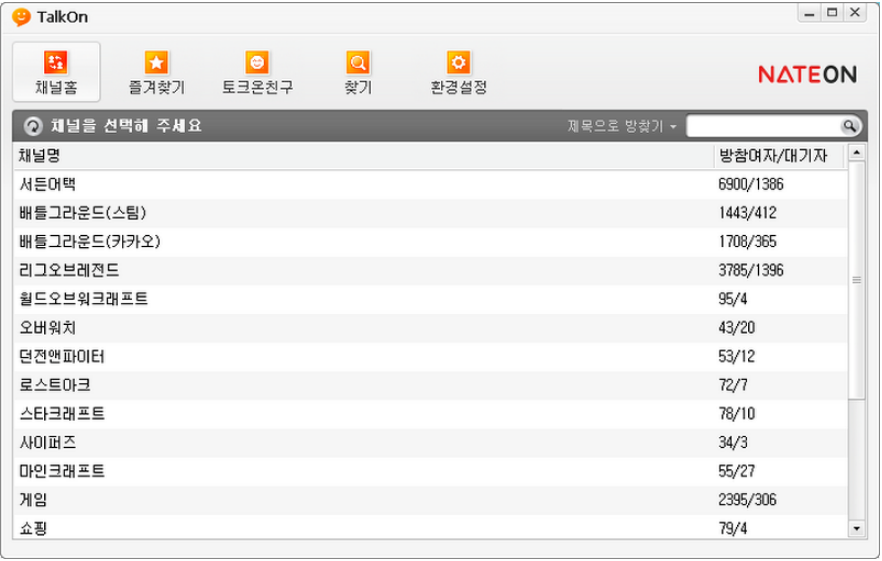882x561 pixels.
Task: Select the 던전앤파이터 channel
Action: [x=430, y=357]
